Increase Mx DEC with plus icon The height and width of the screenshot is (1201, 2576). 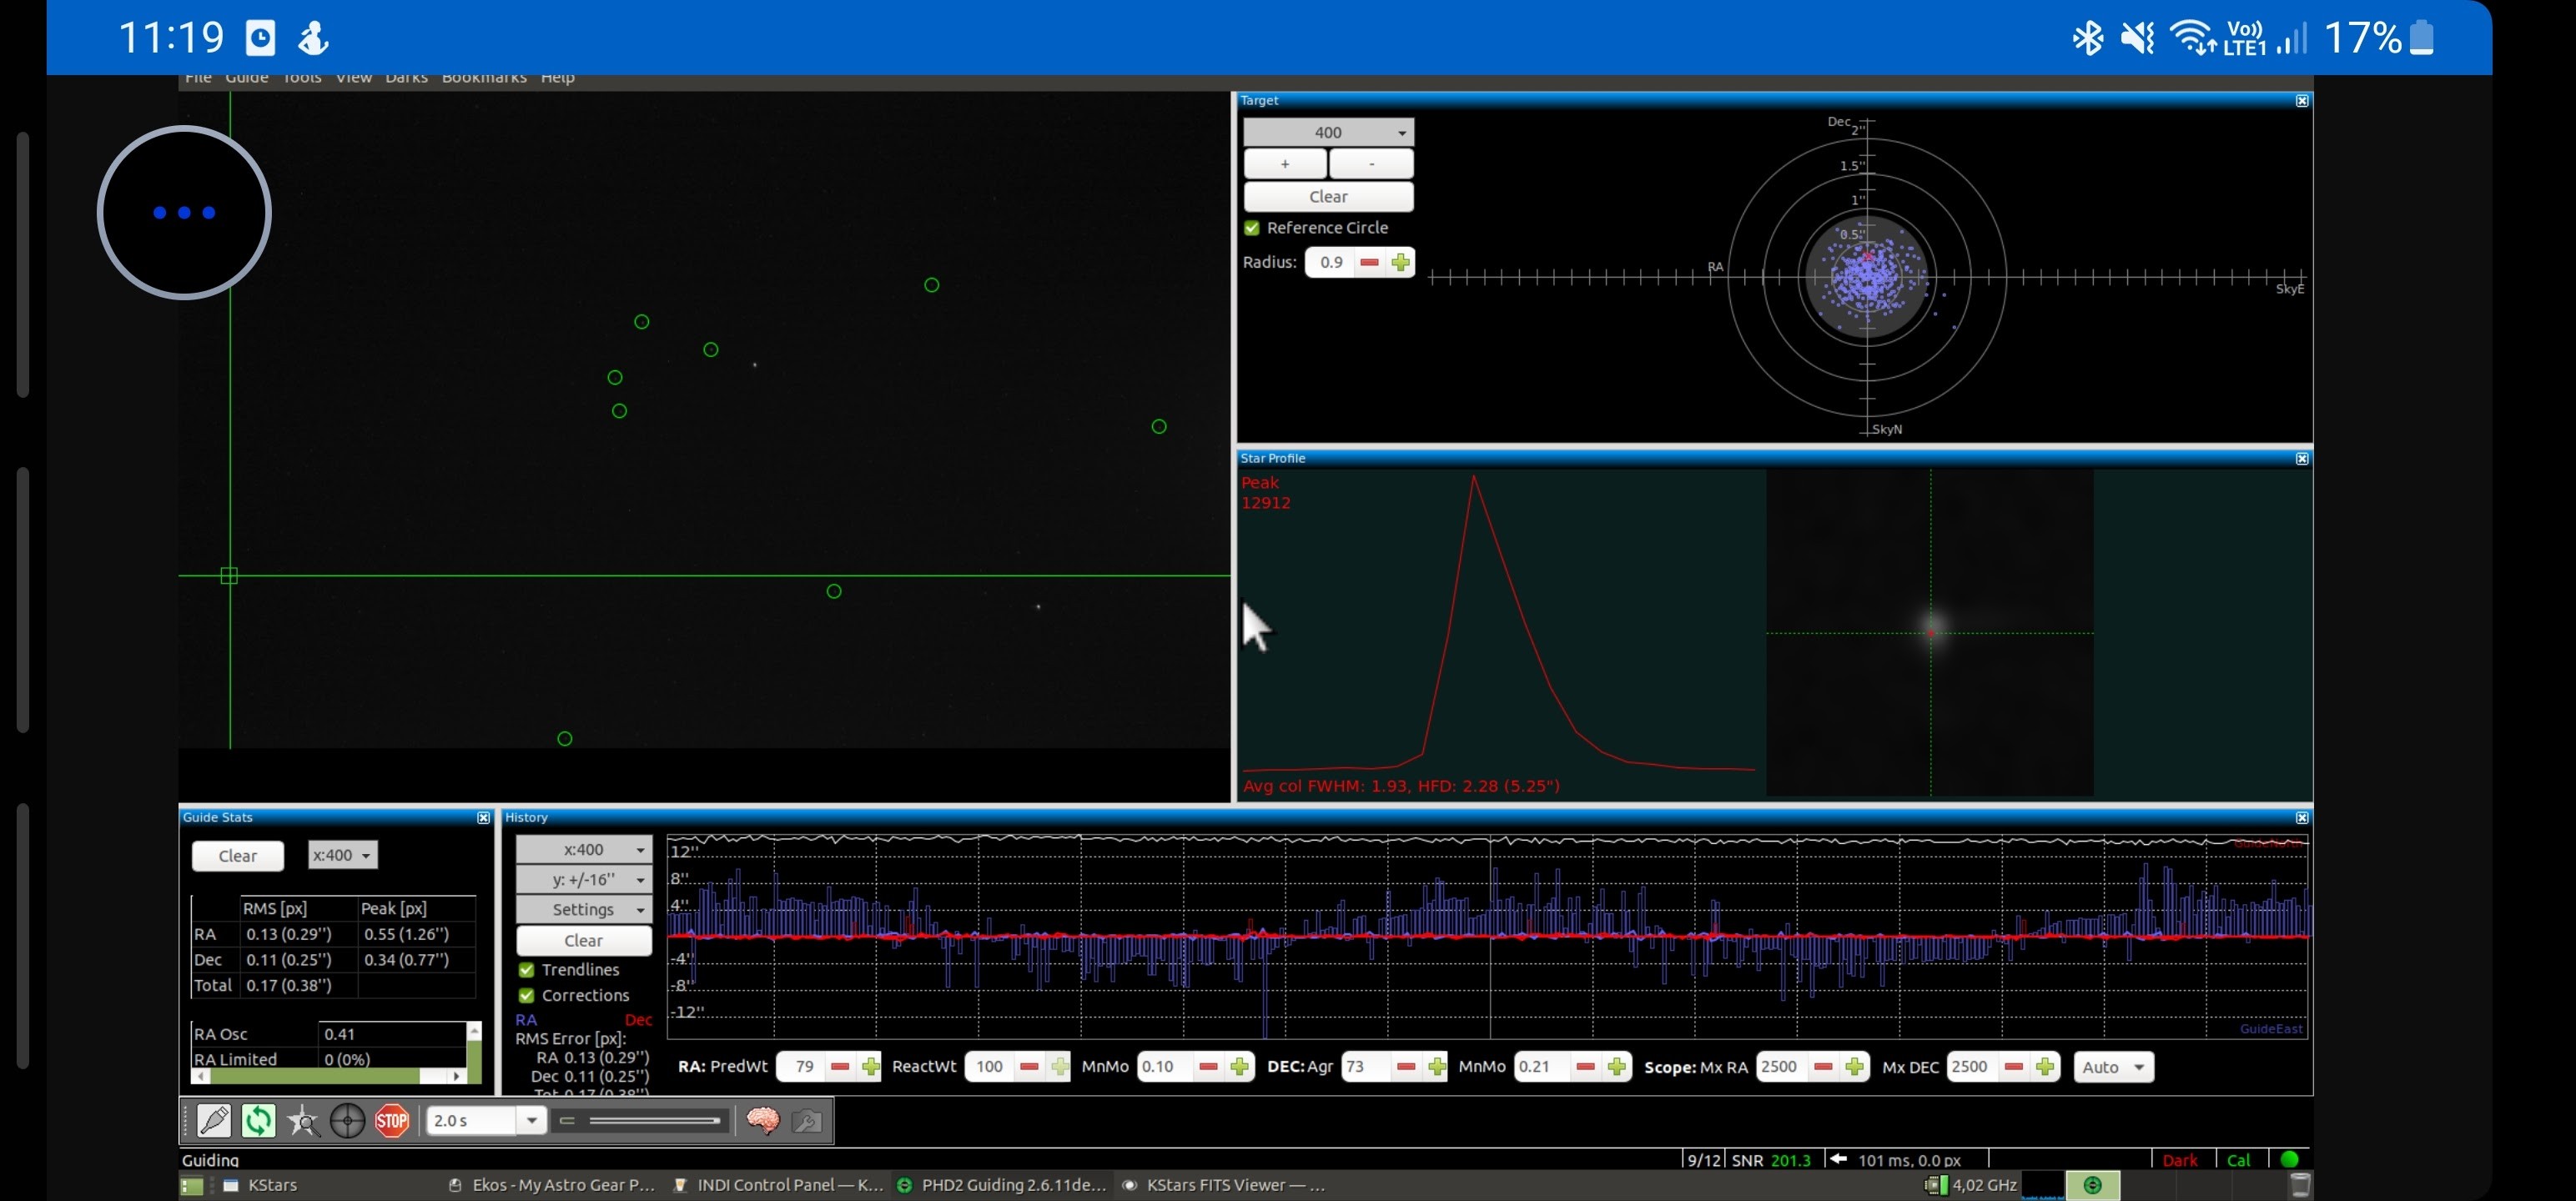click(x=2045, y=1067)
